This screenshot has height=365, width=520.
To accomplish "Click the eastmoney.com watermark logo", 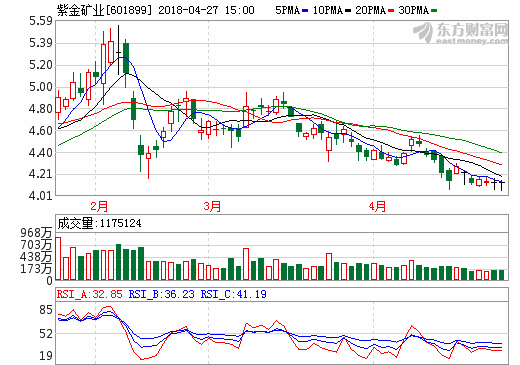I will click(461, 33).
